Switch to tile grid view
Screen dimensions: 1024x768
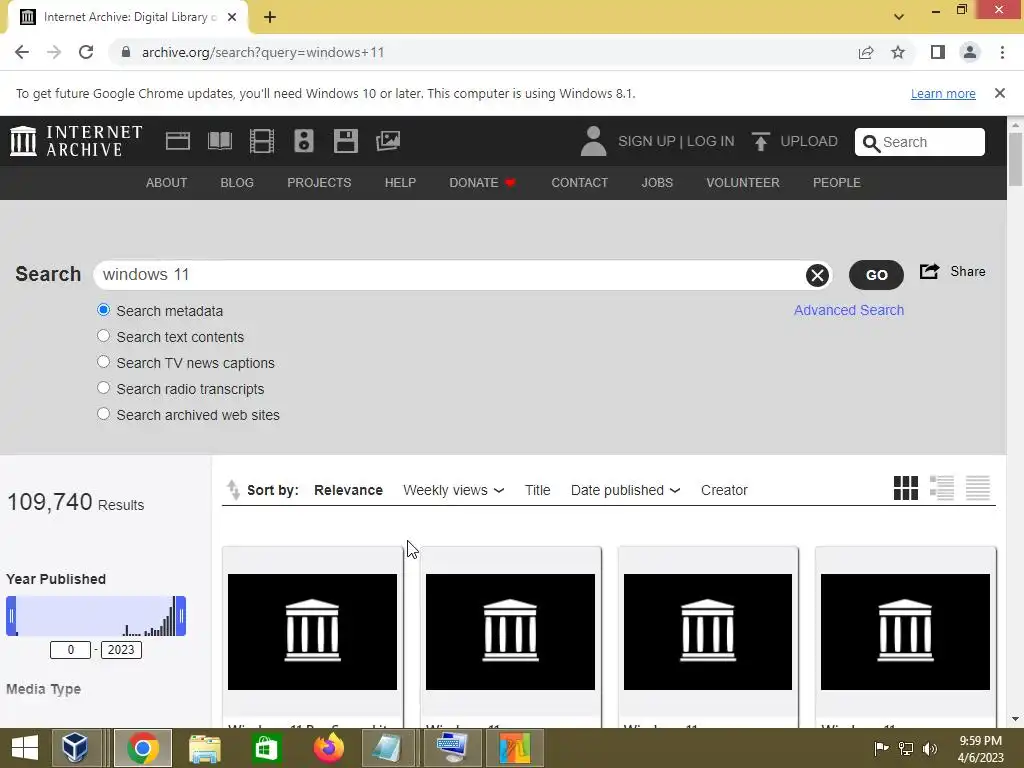tap(906, 488)
